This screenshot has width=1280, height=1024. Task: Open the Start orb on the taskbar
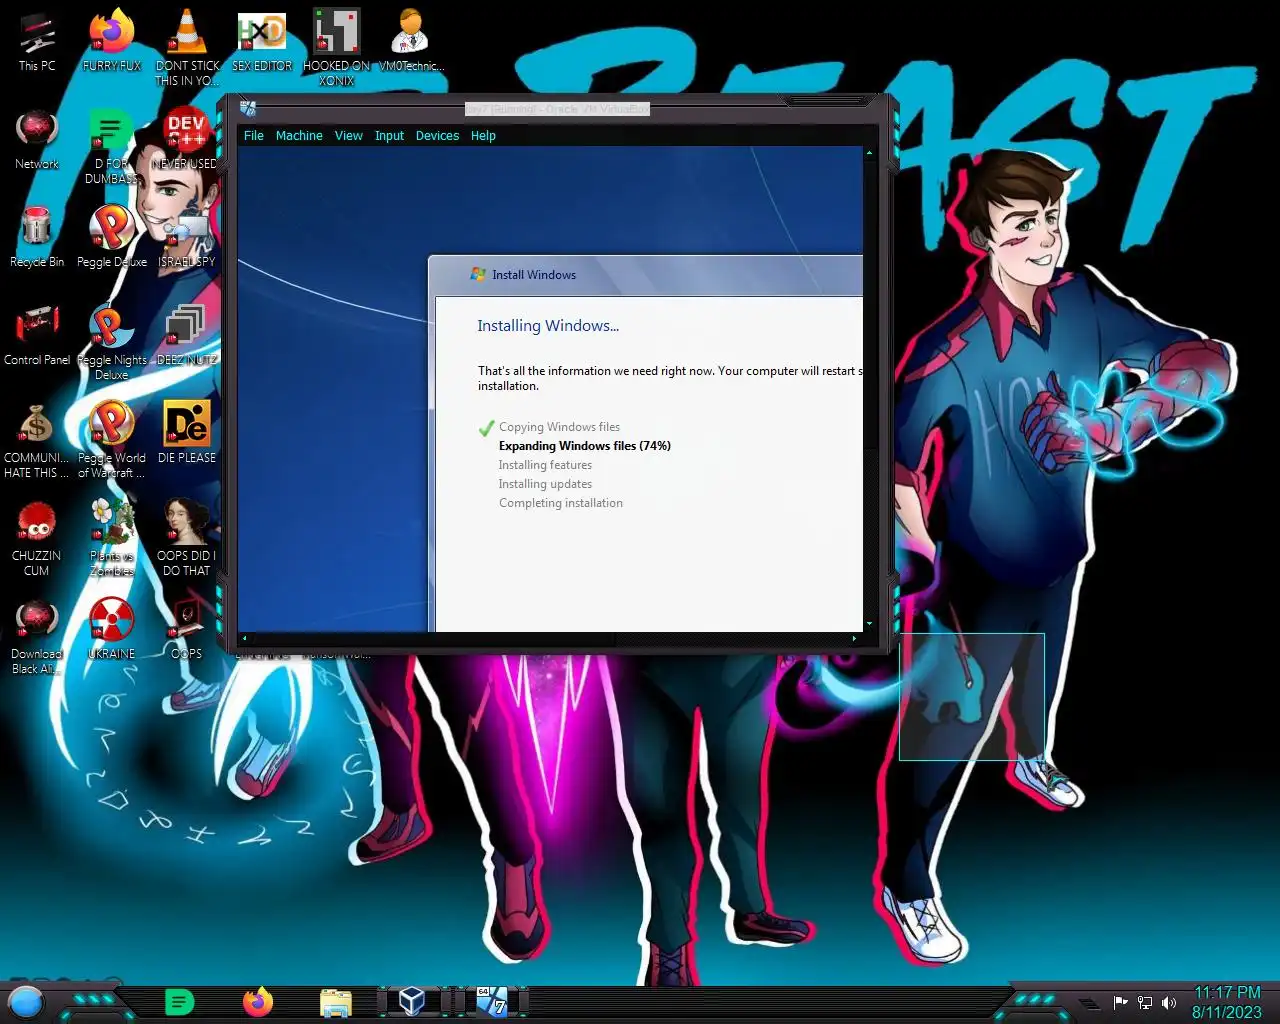coord(26,1001)
